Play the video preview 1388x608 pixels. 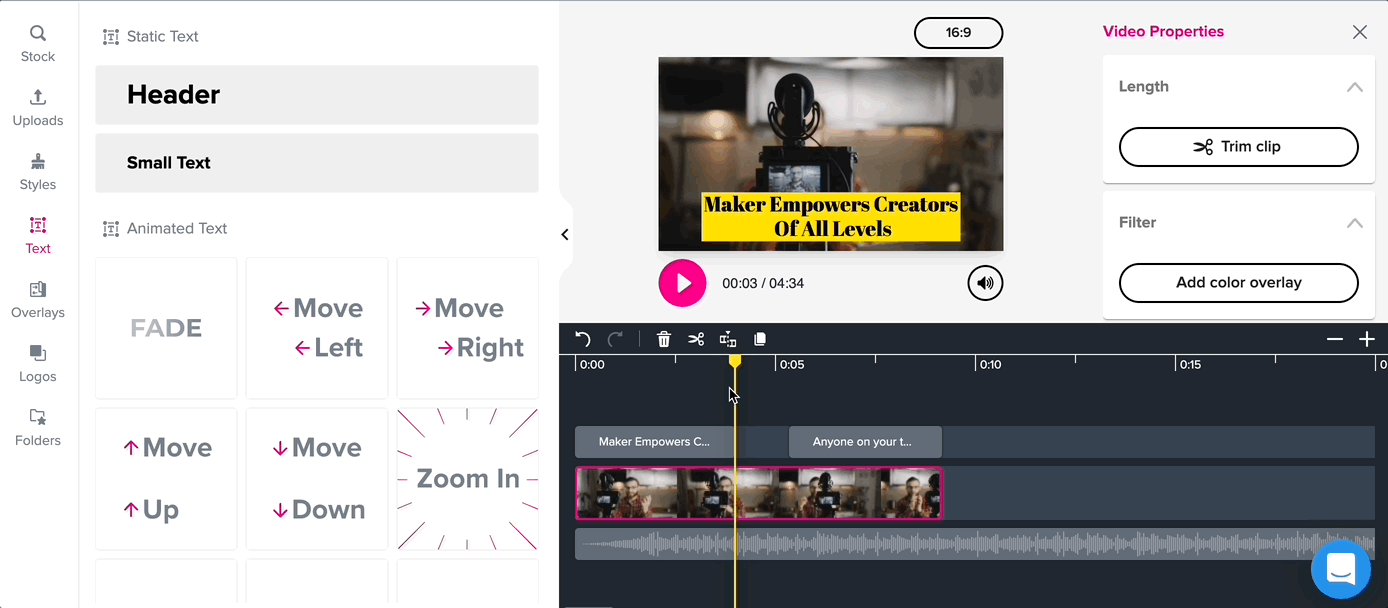(x=682, y=283)
